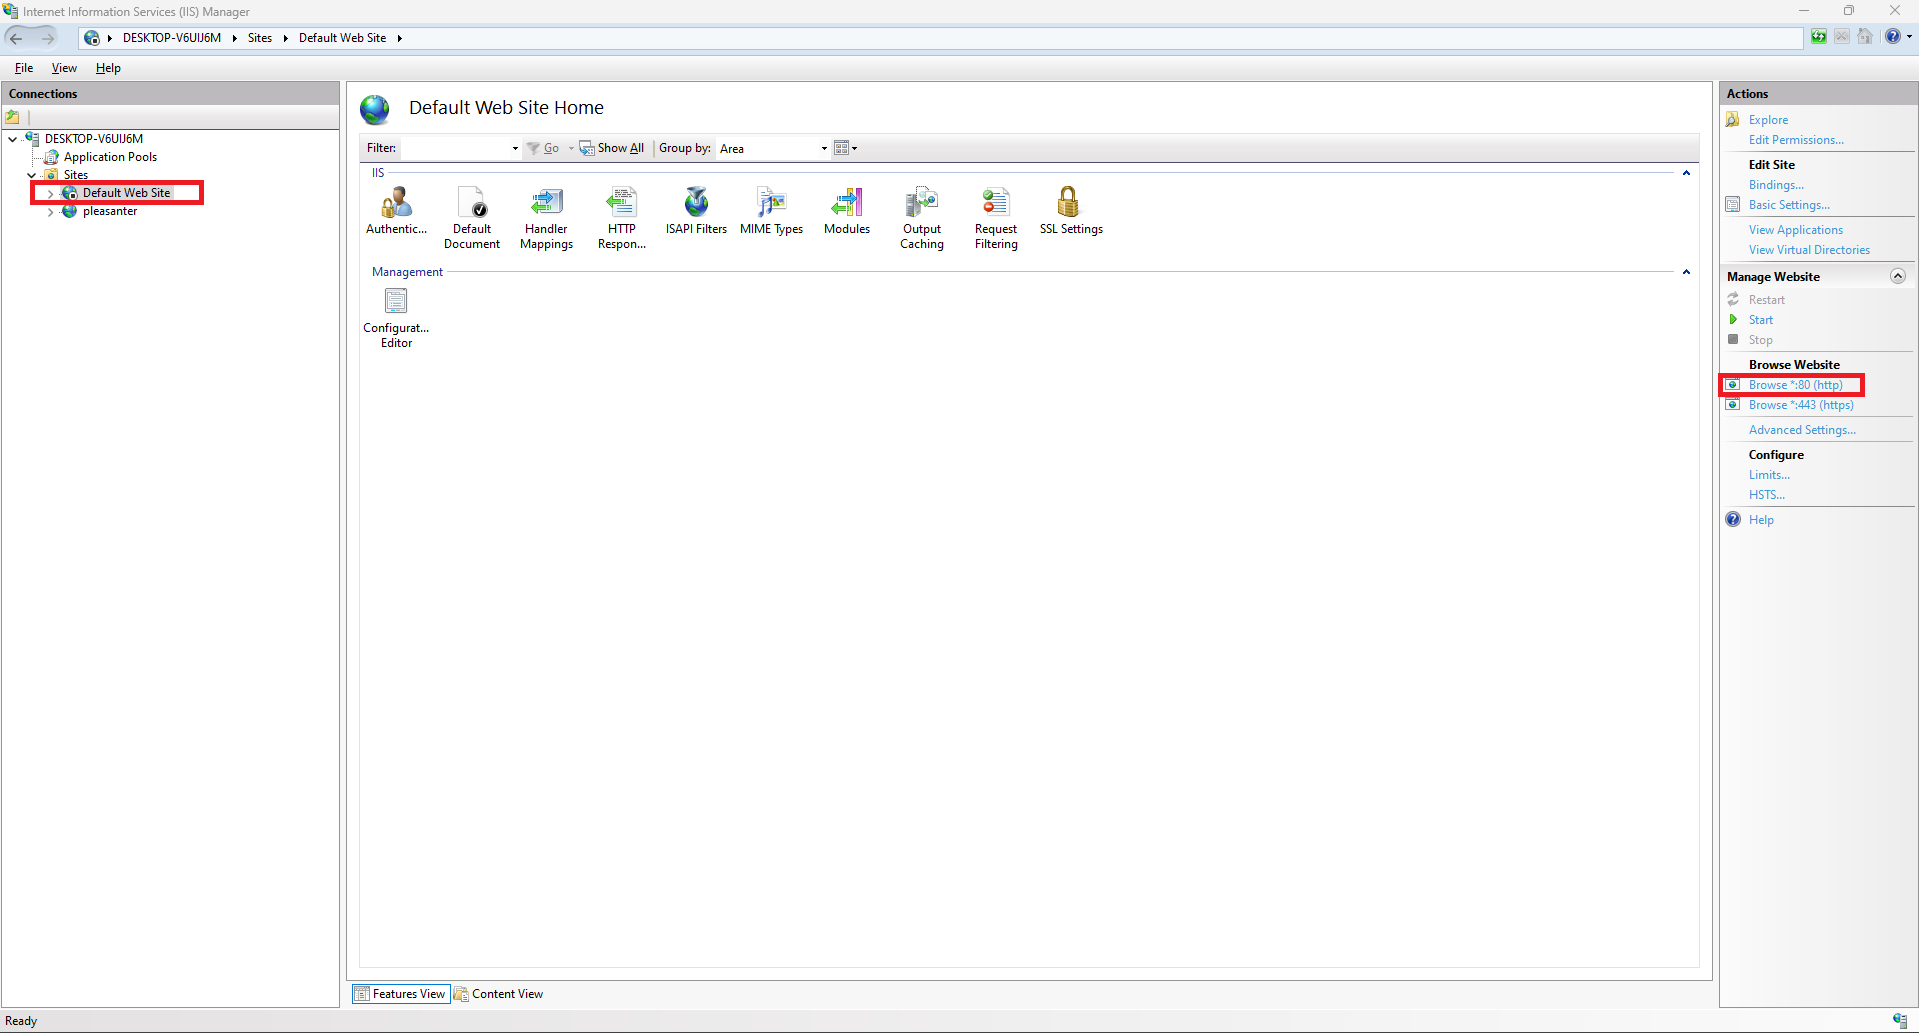Viewport: 1919px width, 1033px height.
Task: Open SSL Settings padlock icon
Action: [1068, 203]
